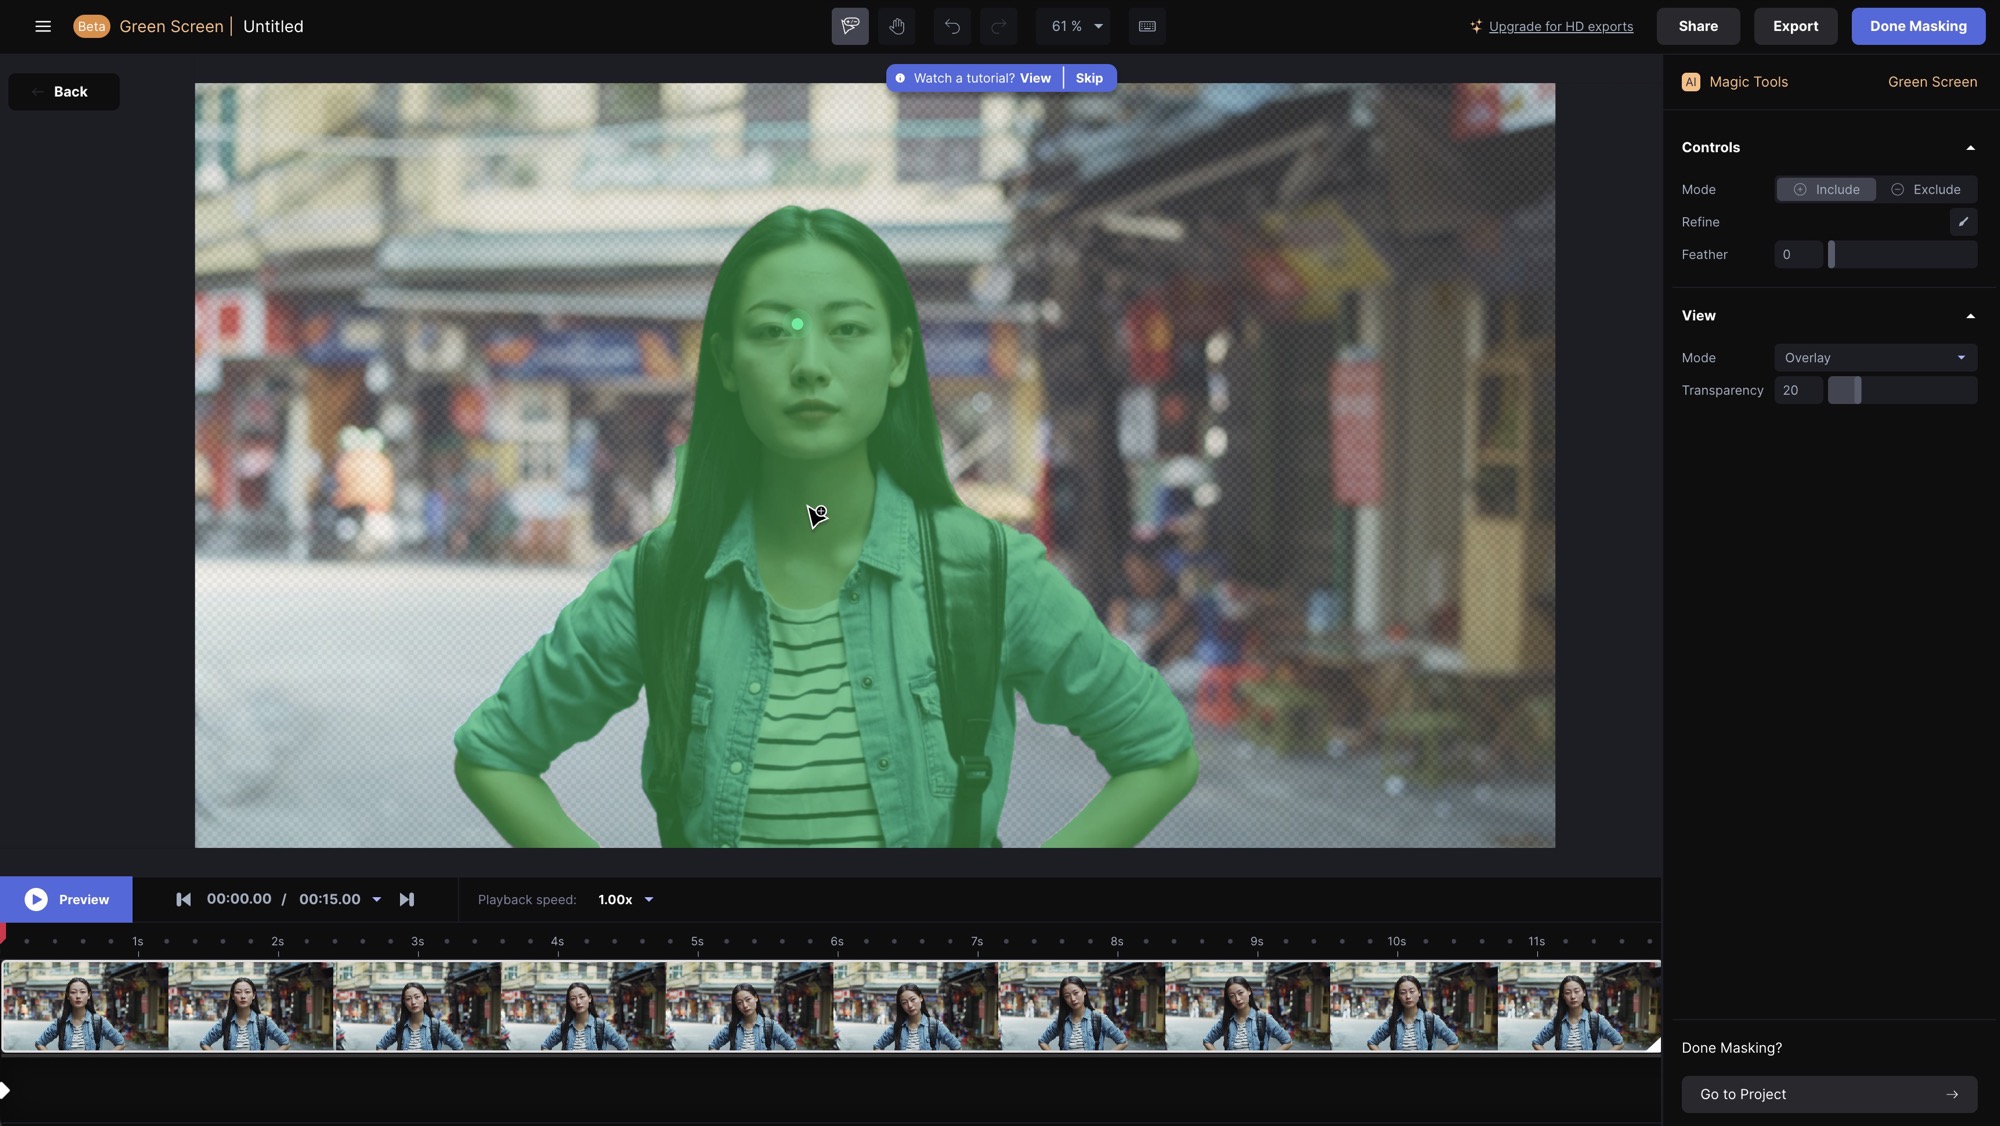Click the red playhead marker at timeline start
The width and height of the screenshot is (2000, 1126).
pos(3,932)
